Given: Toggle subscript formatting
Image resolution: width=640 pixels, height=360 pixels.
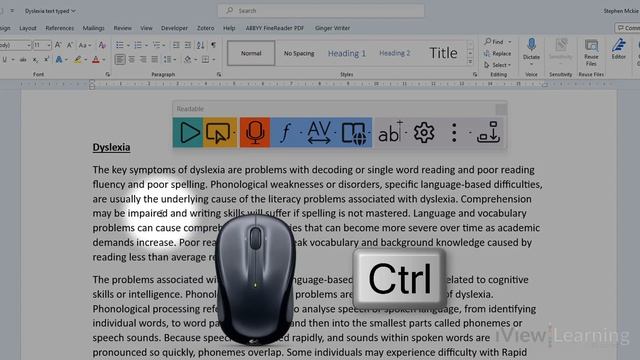Looking at the screenshot, I should point(35,60).
